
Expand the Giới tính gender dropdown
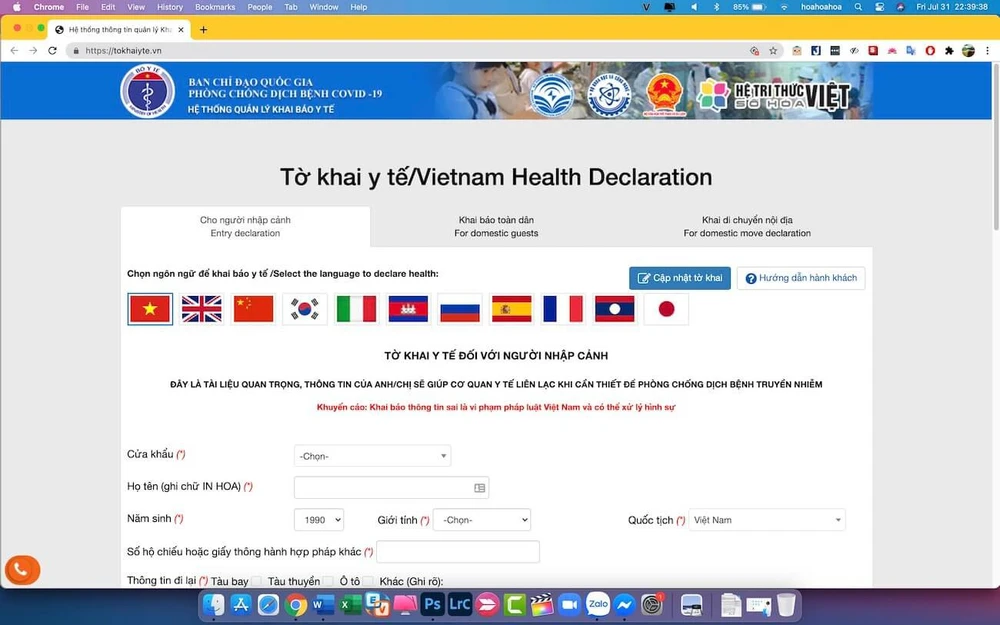[x=481, y=520]
